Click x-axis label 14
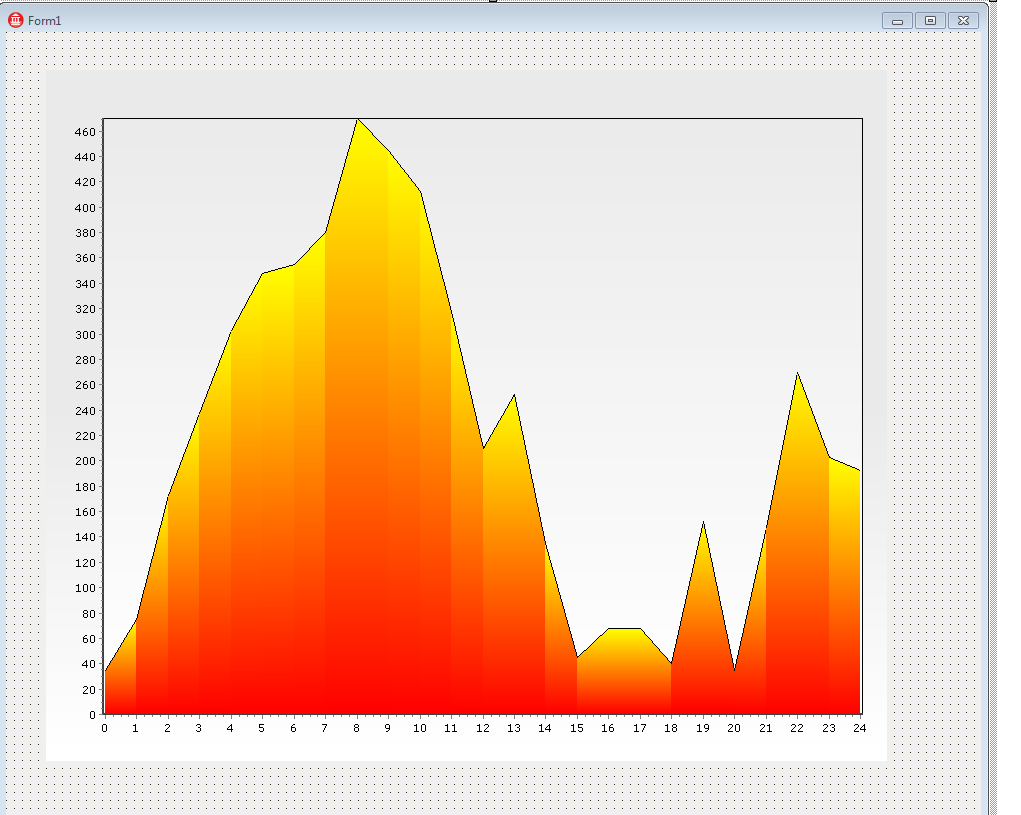The height and width of the screenshot is (815, 1021). coord(545,728)
